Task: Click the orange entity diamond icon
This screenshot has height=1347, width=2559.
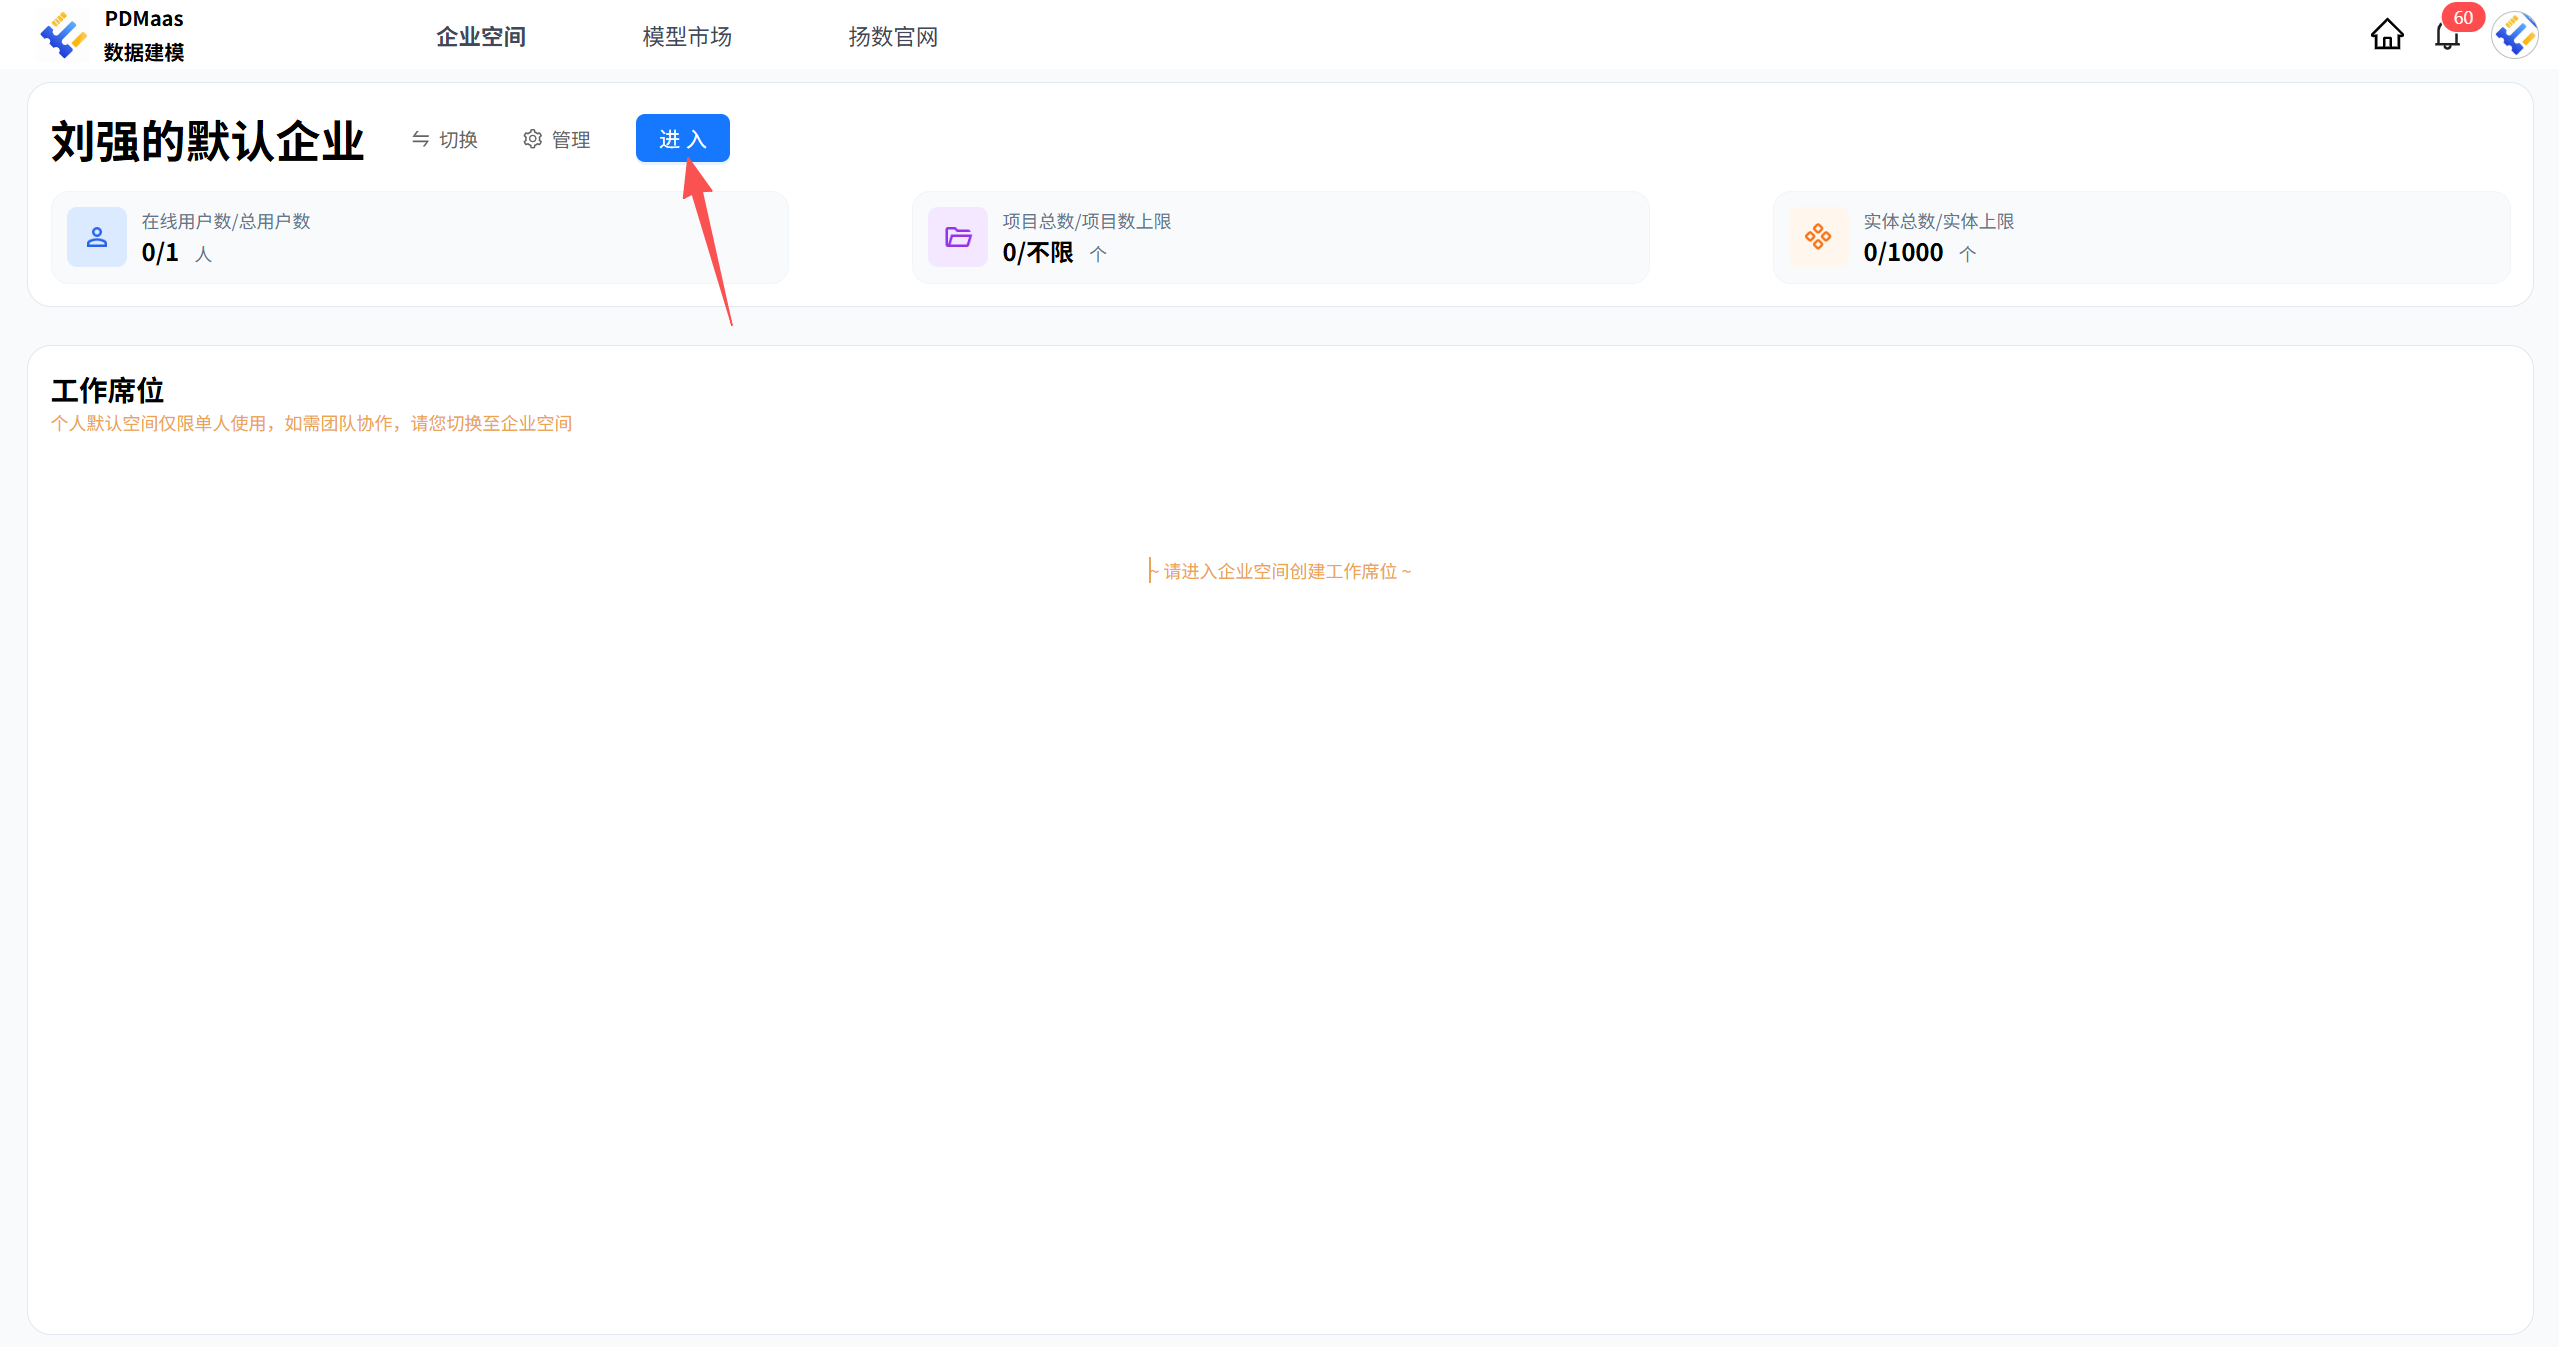Action: point(1818,237)
